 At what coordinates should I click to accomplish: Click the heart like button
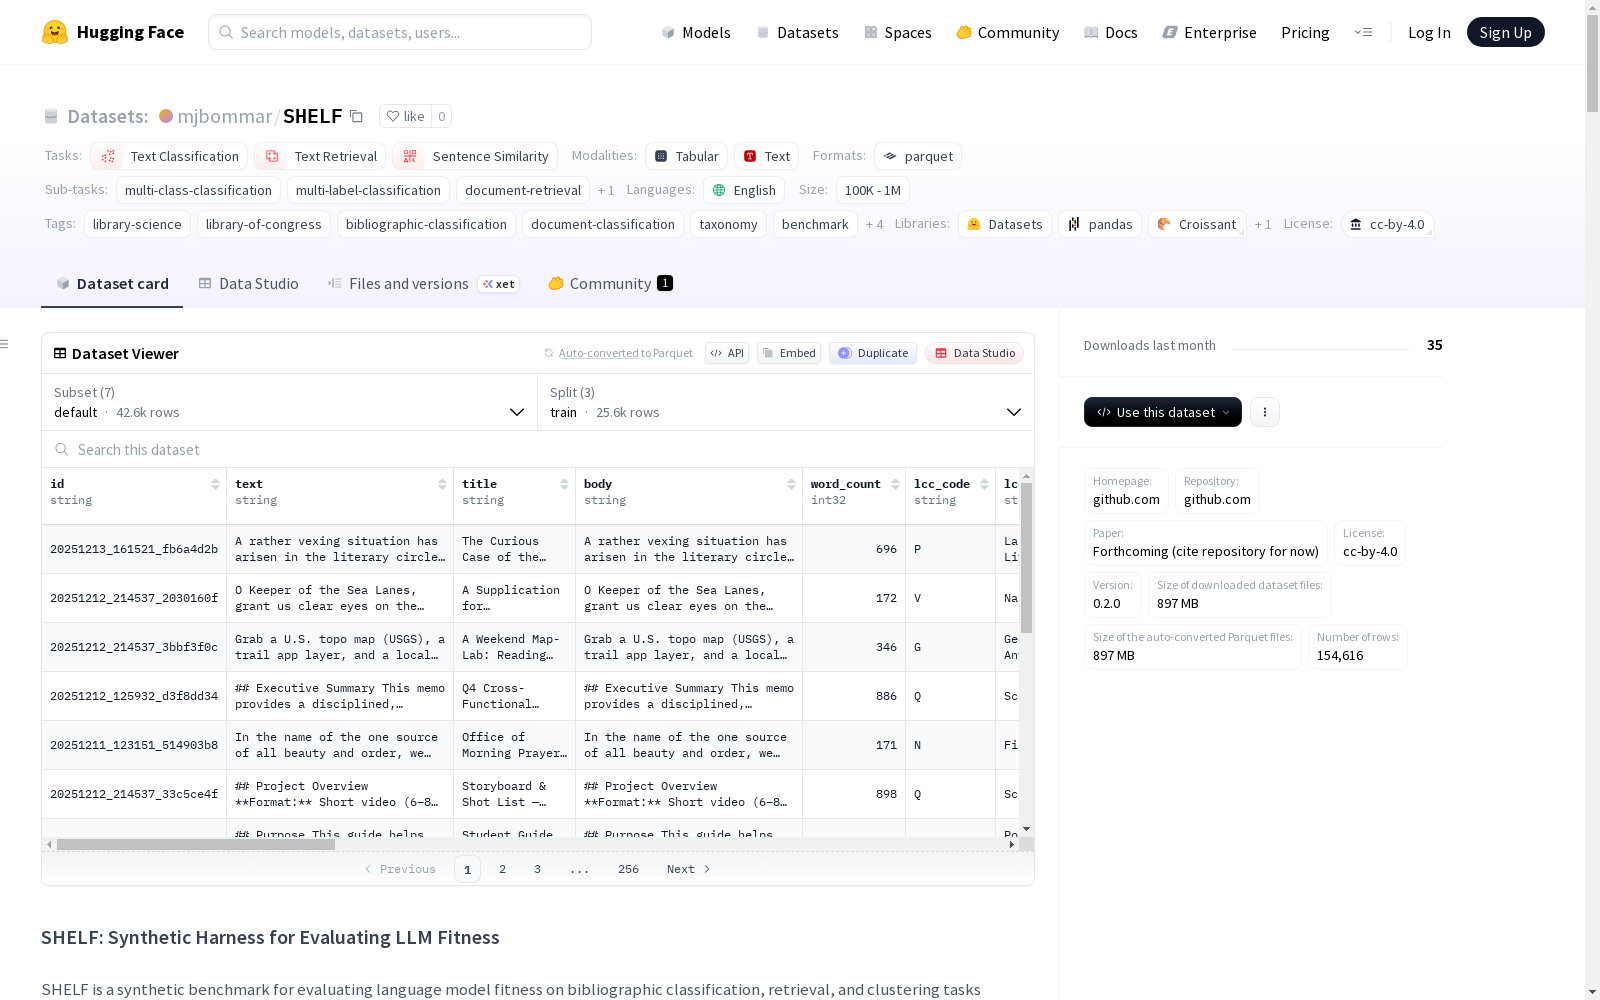pyautogui.click(x=405, y=116)
